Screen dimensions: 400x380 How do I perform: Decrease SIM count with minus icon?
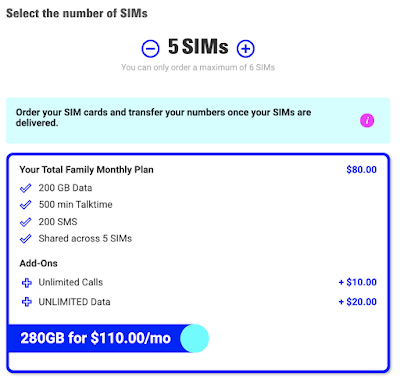coord(150,49)
